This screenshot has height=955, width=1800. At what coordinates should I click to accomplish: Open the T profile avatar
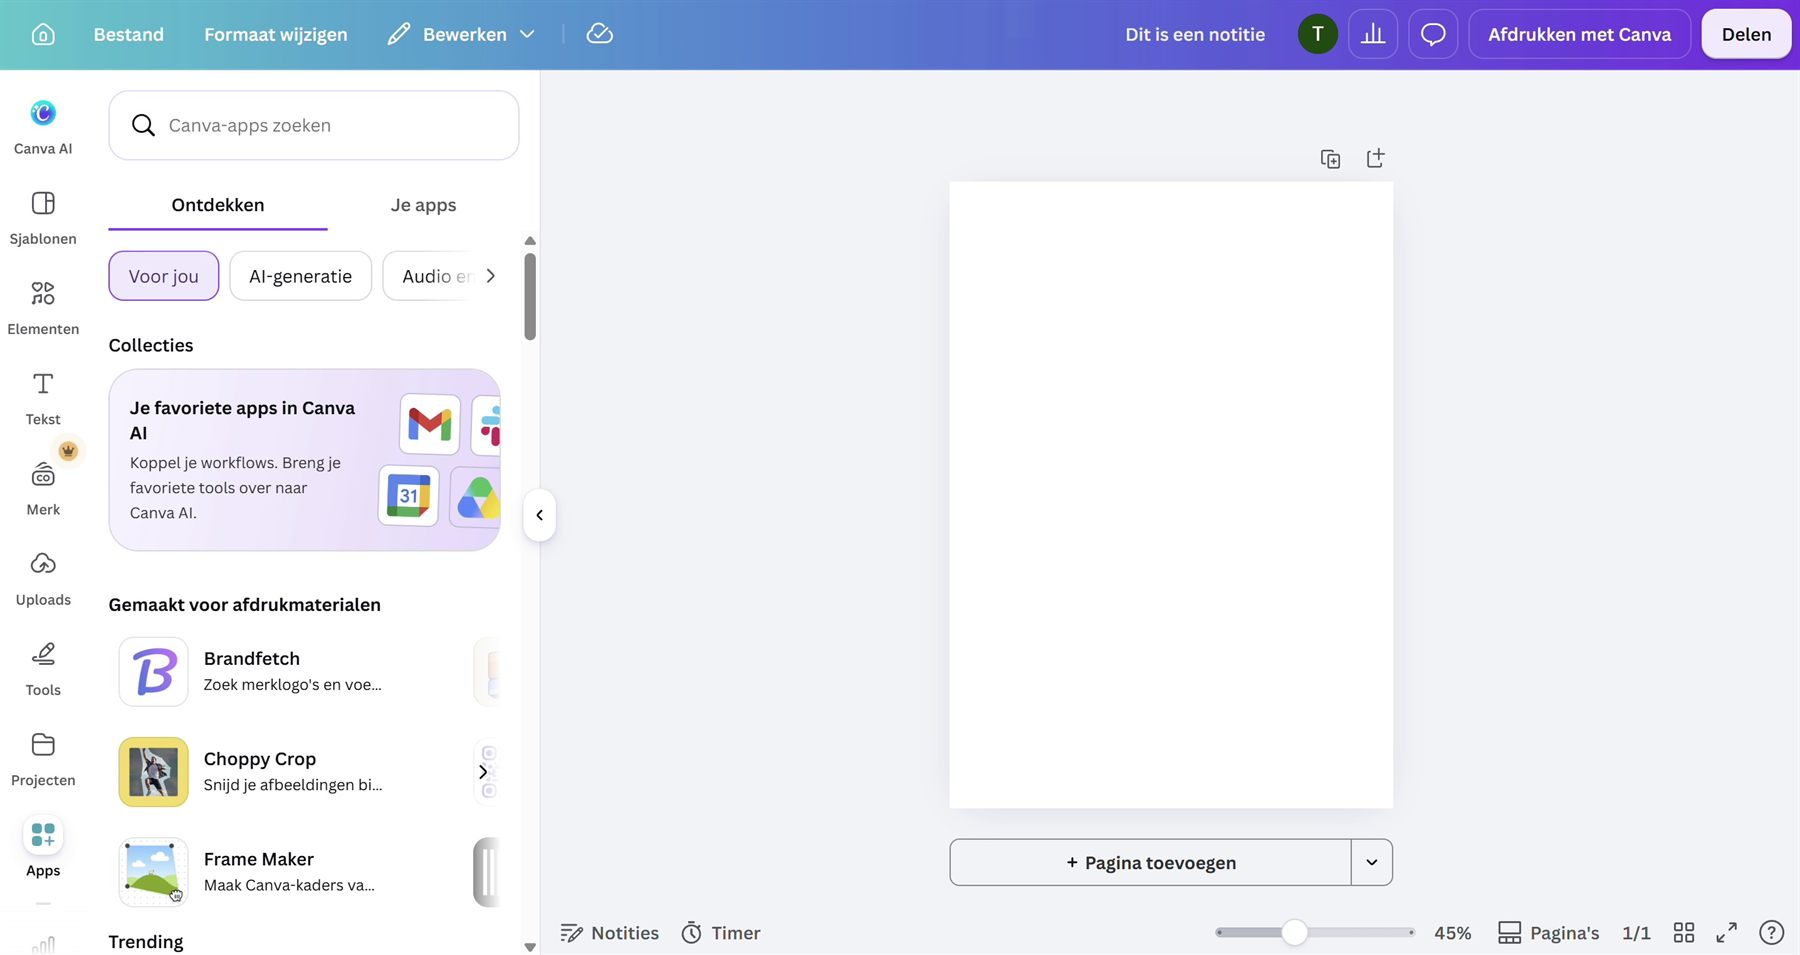[x=1317, y=34]
